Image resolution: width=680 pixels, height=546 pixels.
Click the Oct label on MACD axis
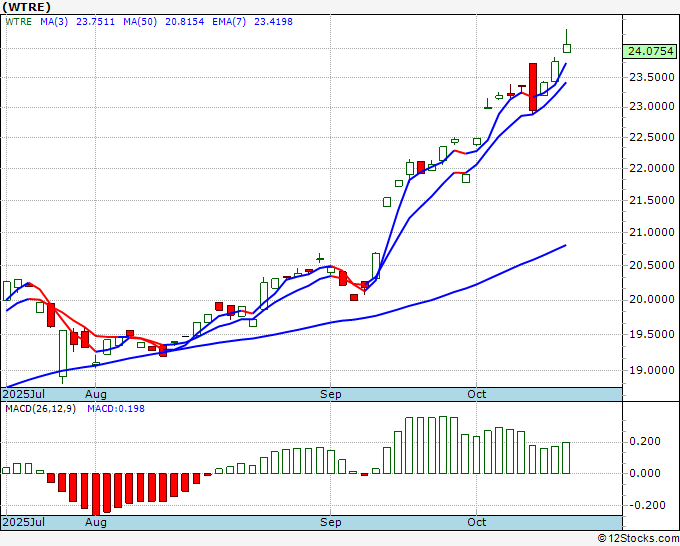click(477, 522)
